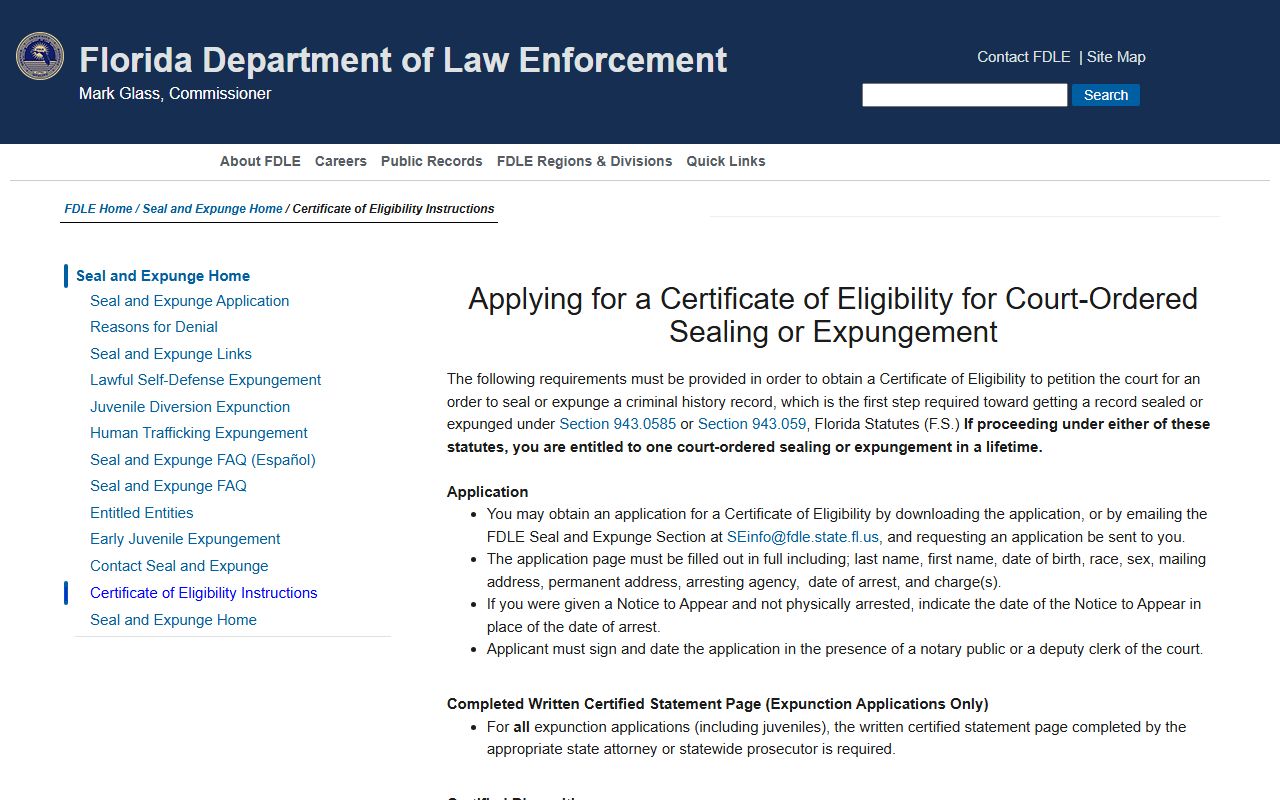Click the page title heading text
Image resolution: width=1280 pixels, height=800 pixels.
pos(833,315)
